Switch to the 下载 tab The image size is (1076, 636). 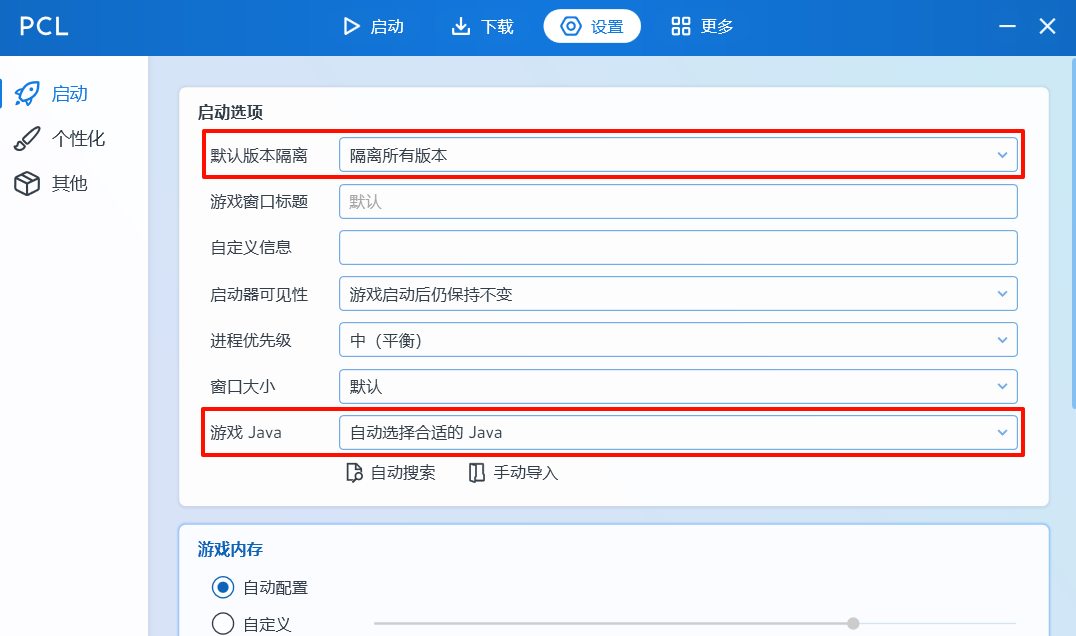[x=483, y=27]
